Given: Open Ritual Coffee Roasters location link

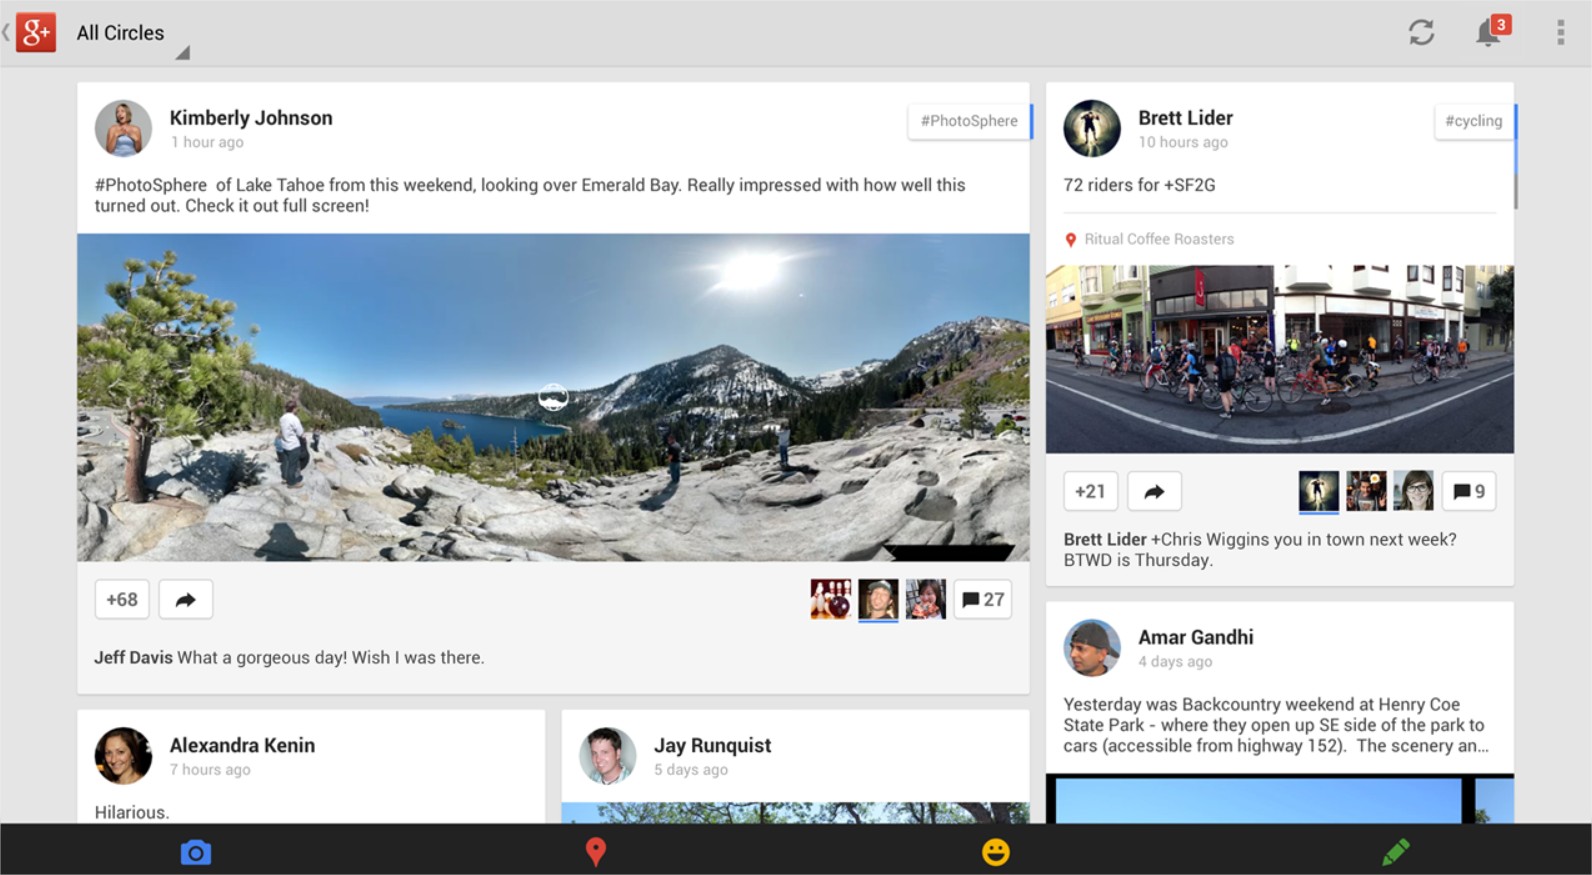Looking at the screenshot, I should [x=1158, y=239].
